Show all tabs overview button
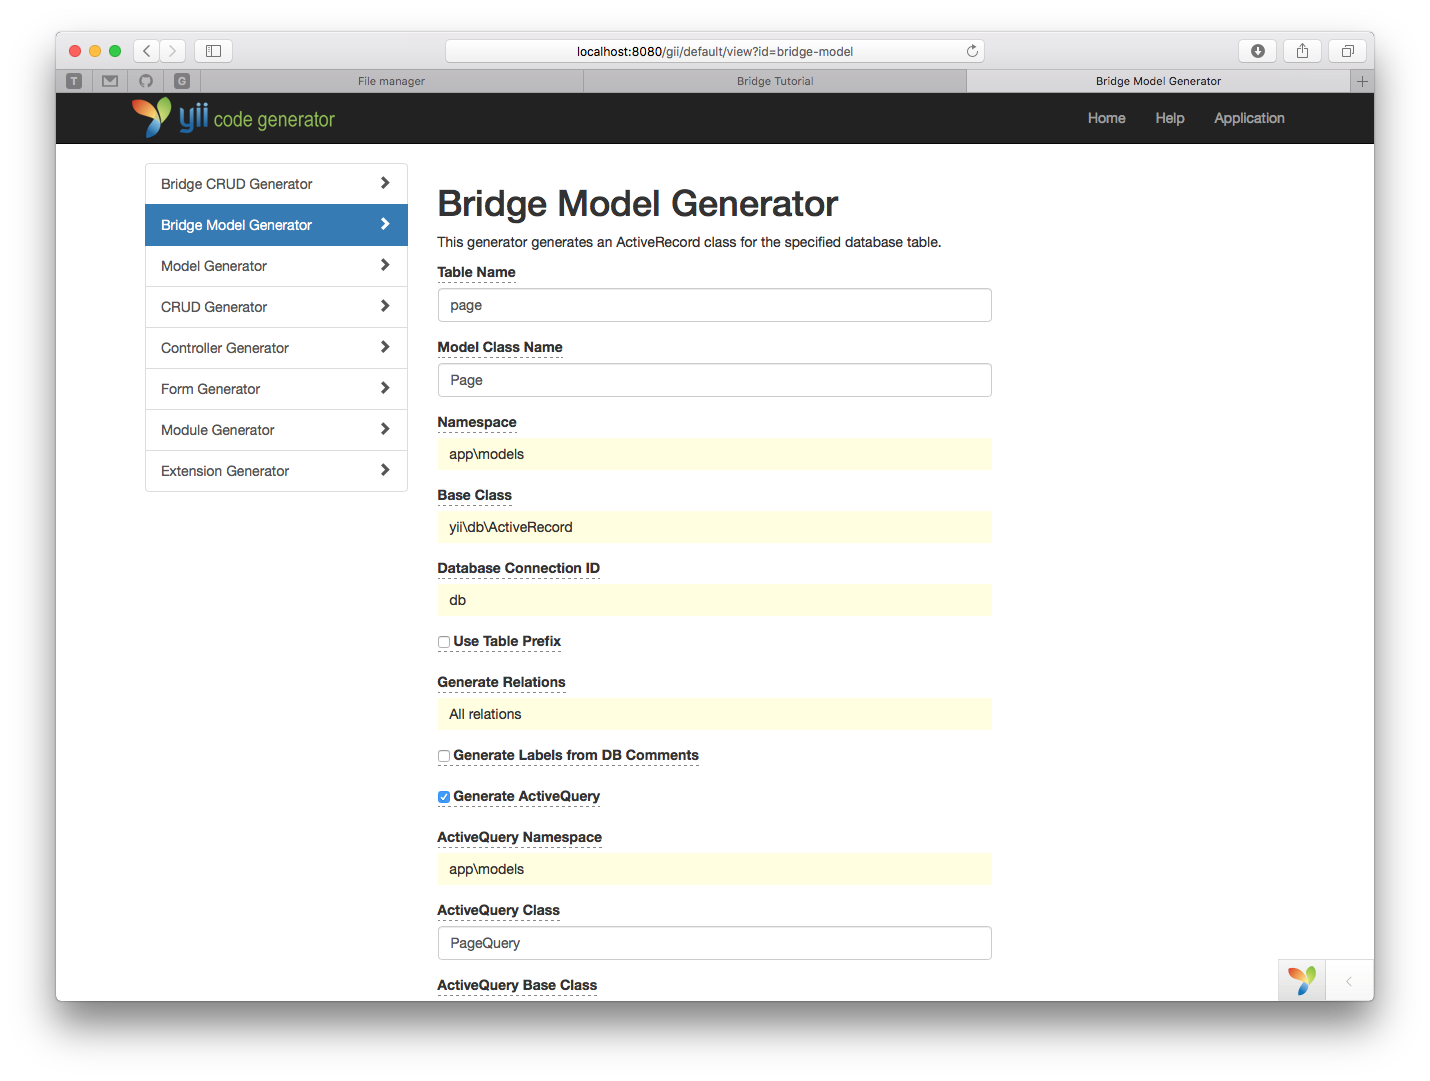The image size is (1430, 1081). [1347, 51]
